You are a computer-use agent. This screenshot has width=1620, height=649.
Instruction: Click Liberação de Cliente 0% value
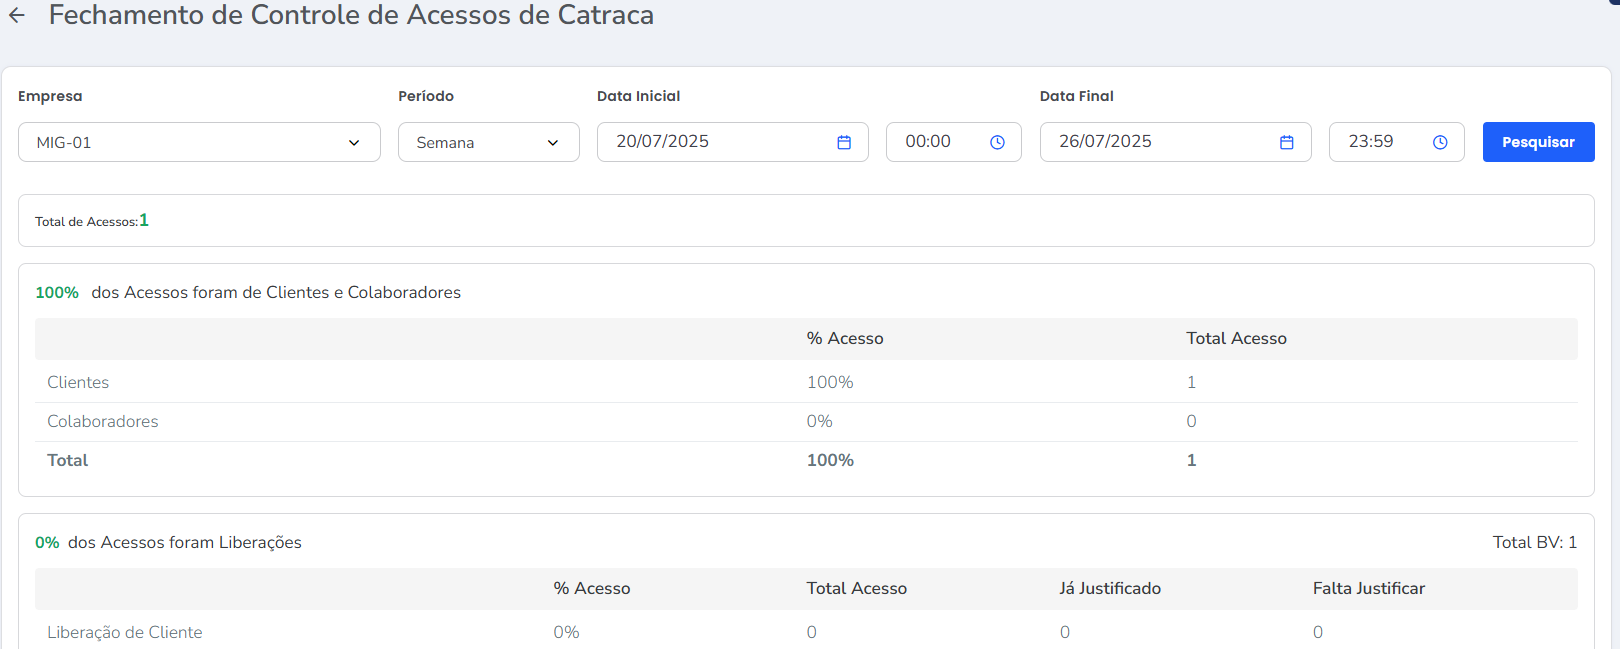click(x=566, y=632)
